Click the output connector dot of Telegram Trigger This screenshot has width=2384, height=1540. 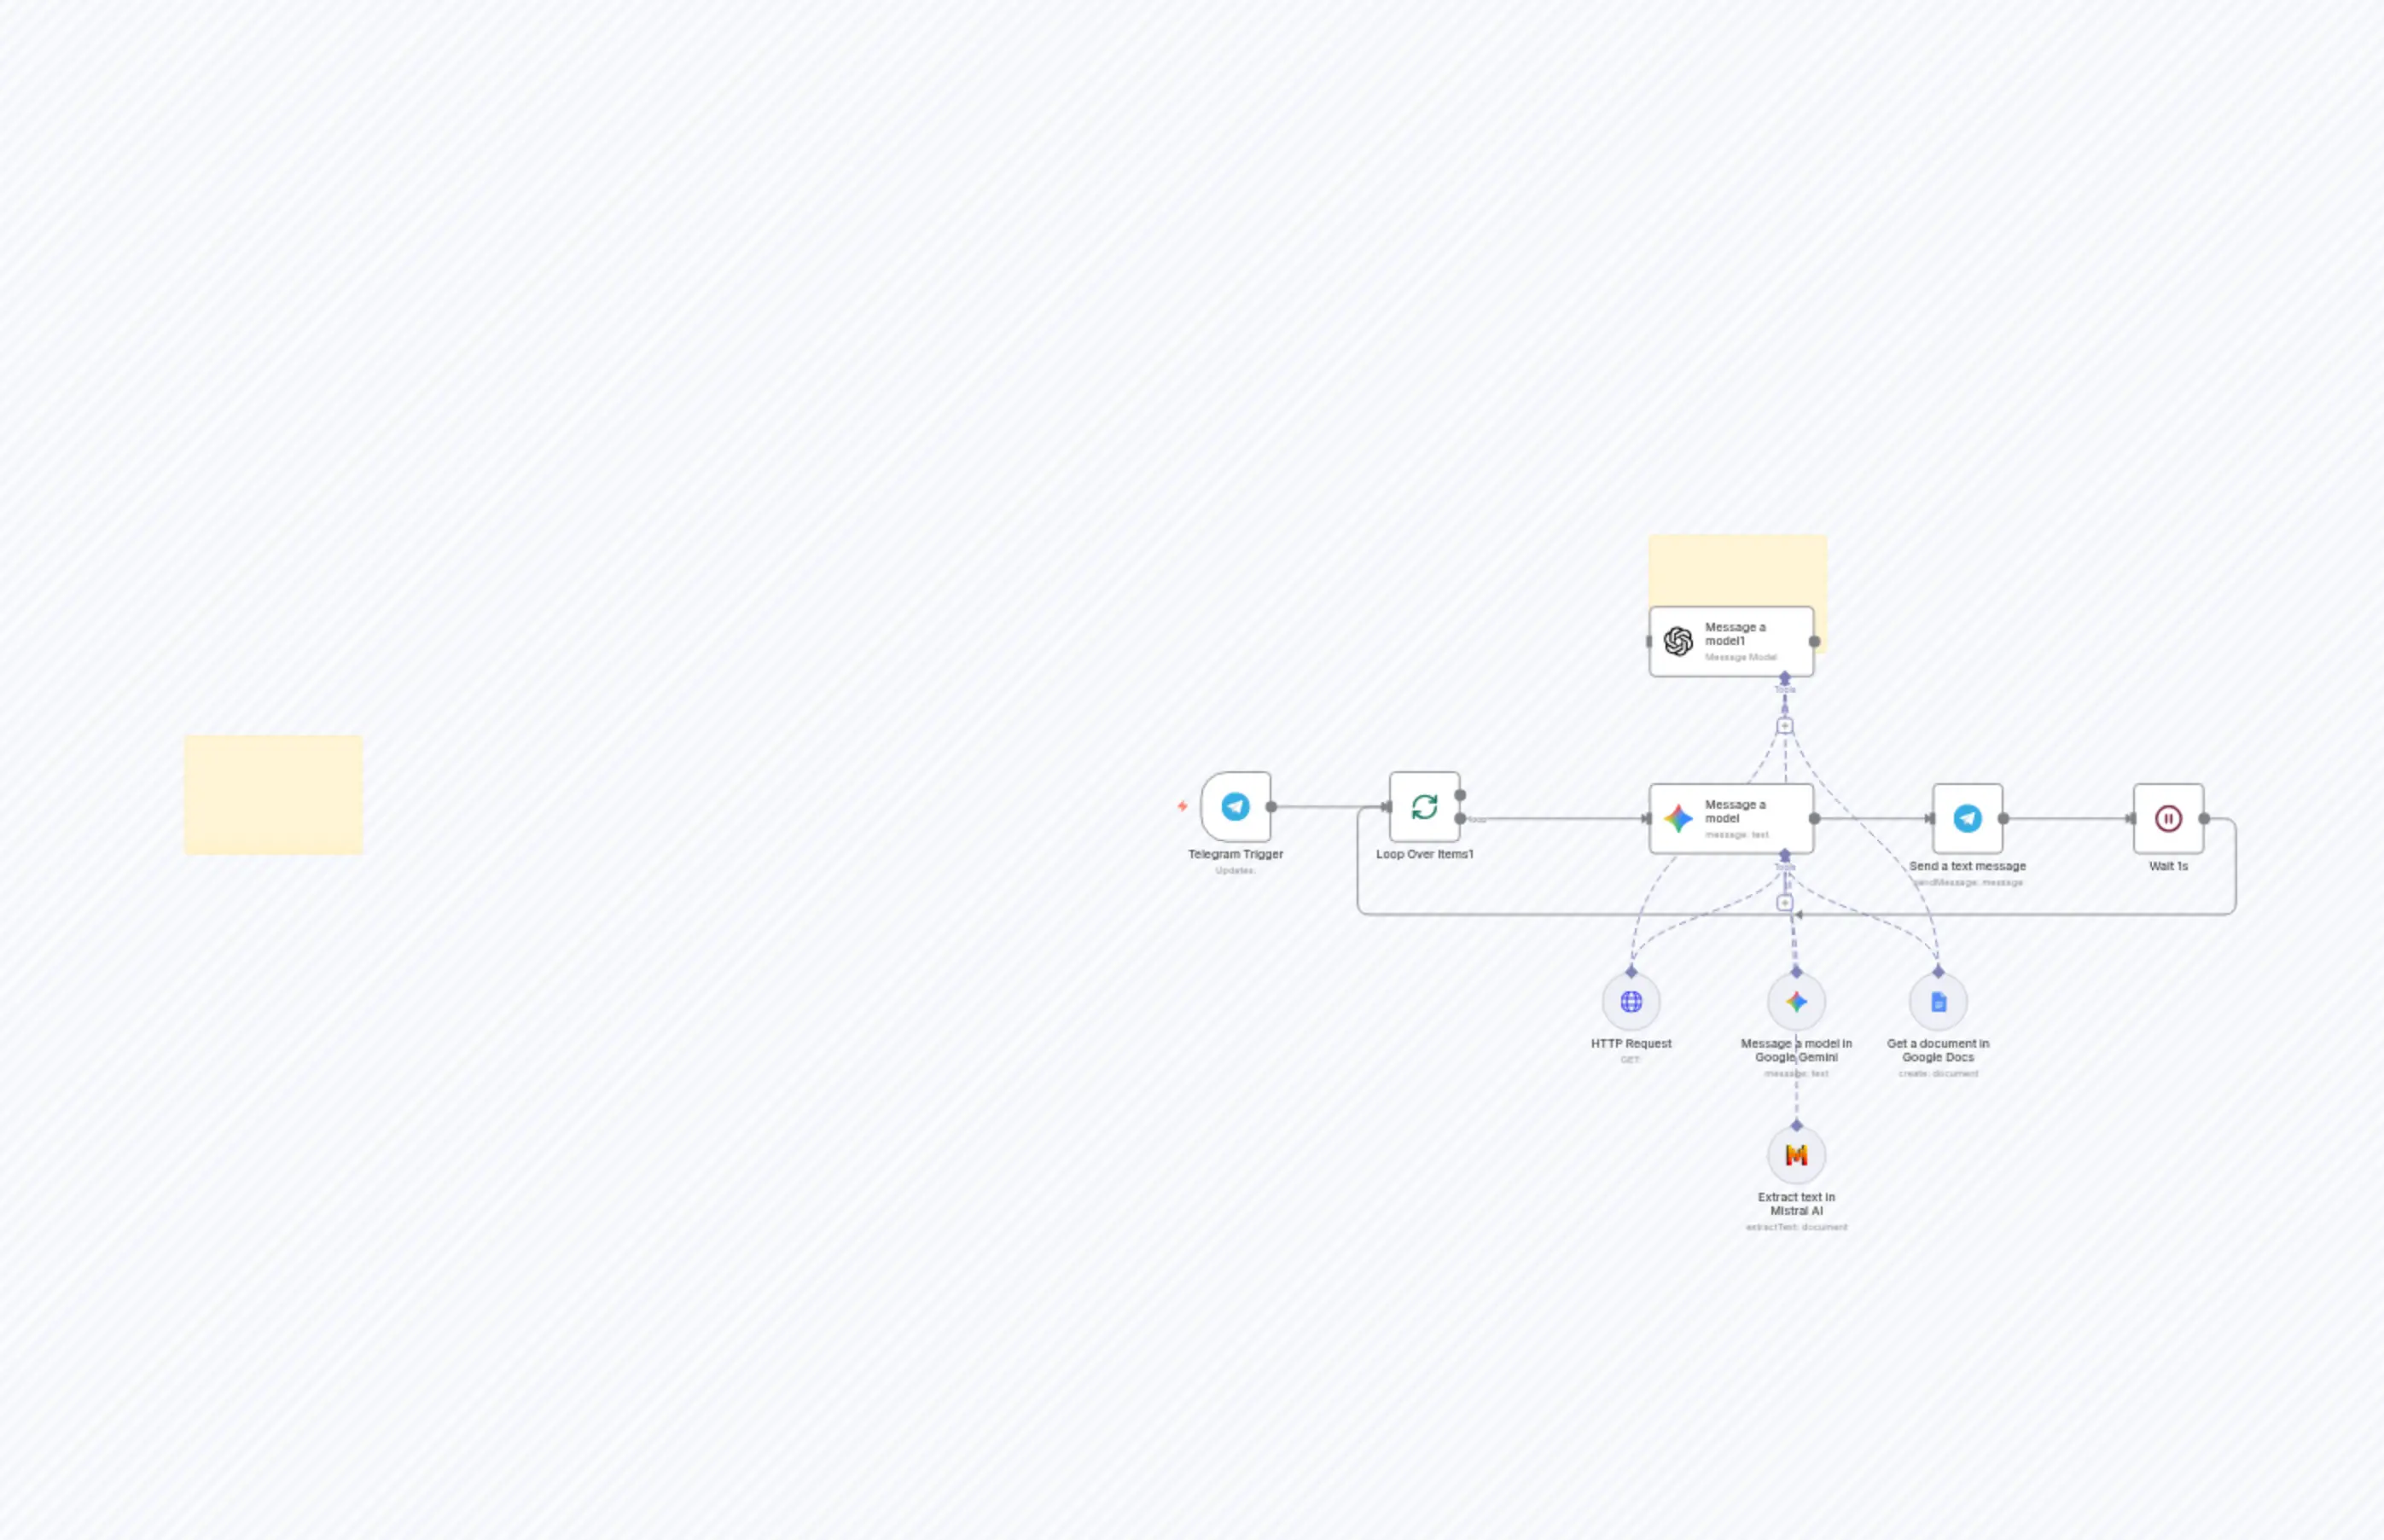click(1272, 807)
